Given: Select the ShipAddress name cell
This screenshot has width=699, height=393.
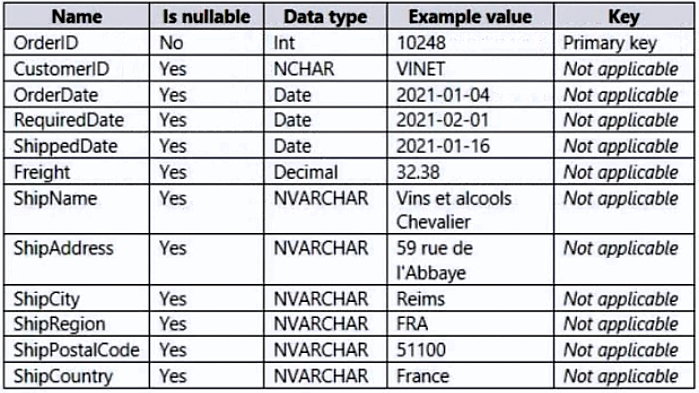Looking at the screenshot, I should click(77, 259).
